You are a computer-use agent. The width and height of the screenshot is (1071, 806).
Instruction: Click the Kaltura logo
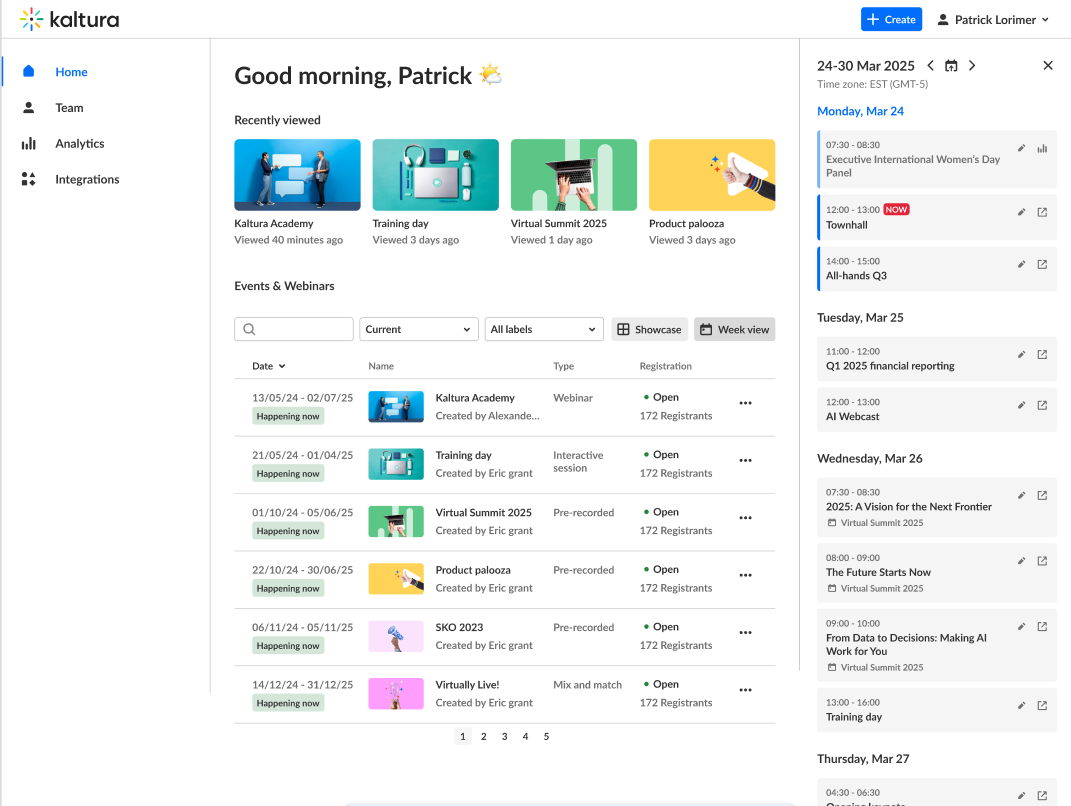point(69,19)
